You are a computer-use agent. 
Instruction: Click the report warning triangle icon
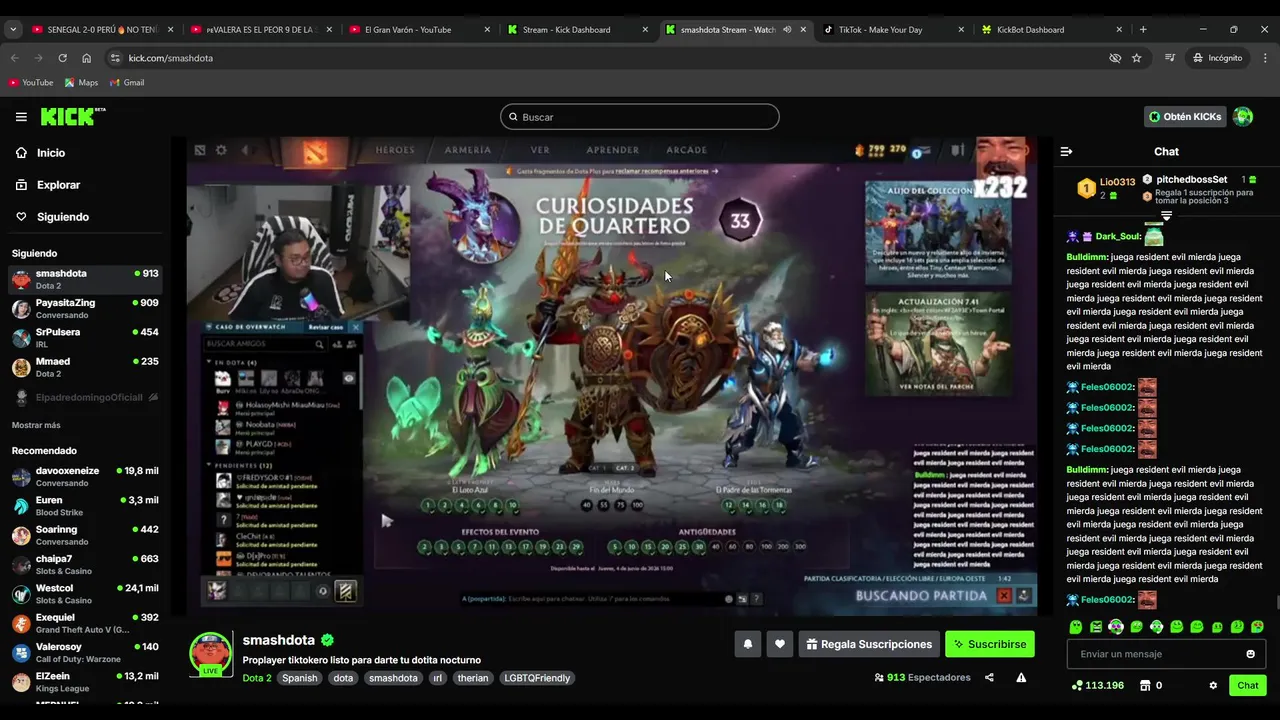[1021, 678]
